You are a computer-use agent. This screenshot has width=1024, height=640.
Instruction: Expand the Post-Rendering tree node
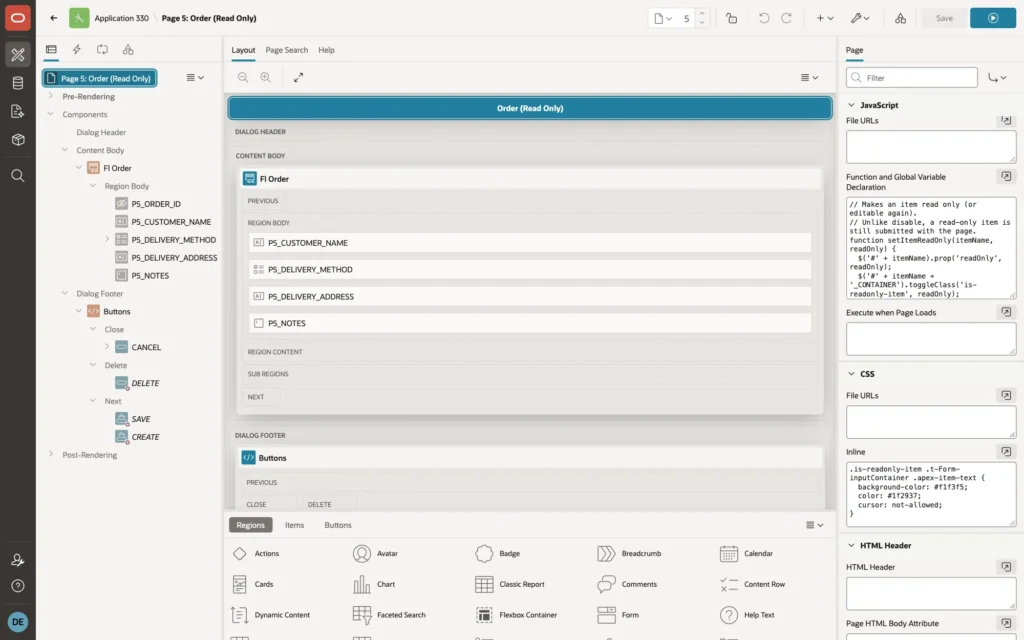(50, 455)
